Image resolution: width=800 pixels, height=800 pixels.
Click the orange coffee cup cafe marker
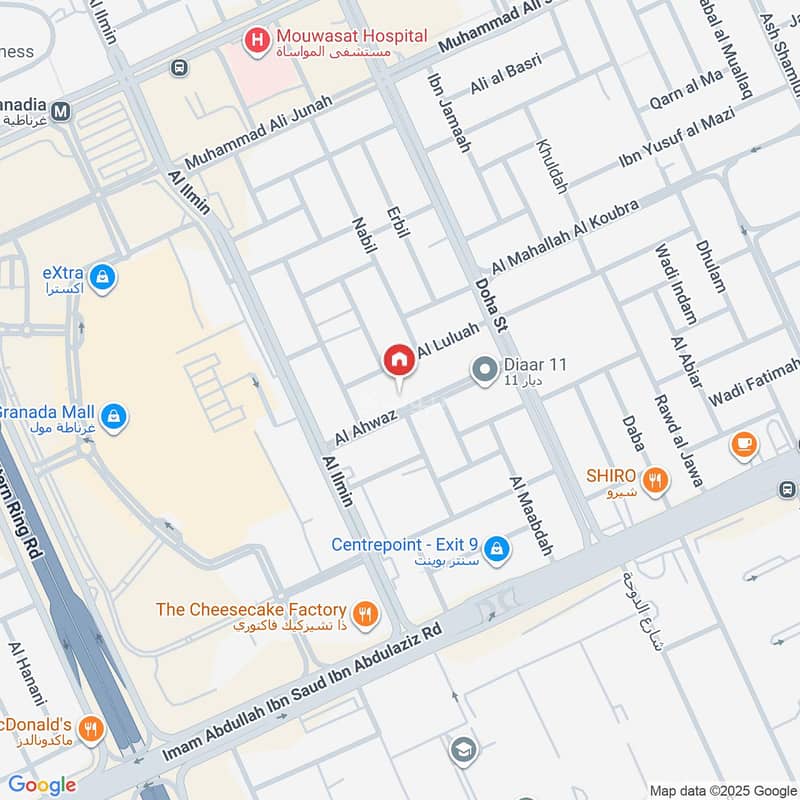744,445
